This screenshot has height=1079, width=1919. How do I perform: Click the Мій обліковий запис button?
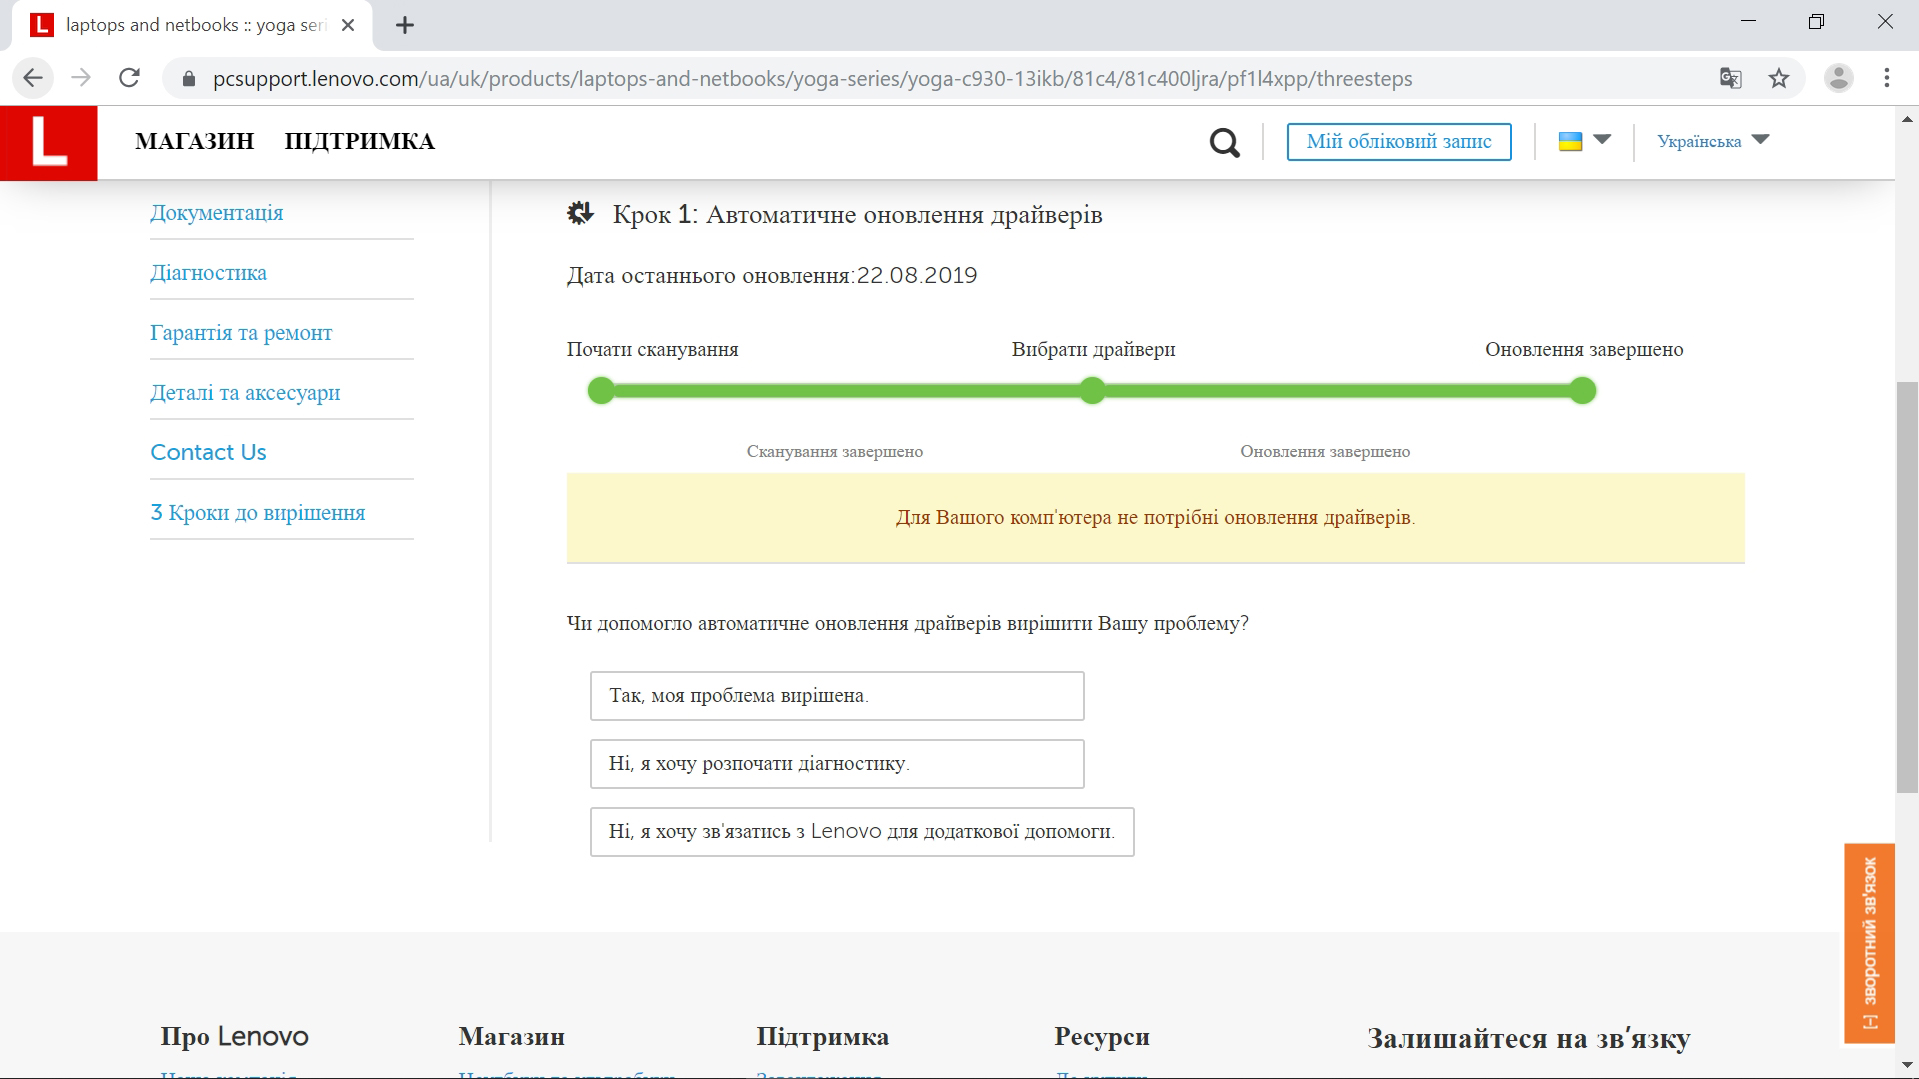[x=1398, y=141]
